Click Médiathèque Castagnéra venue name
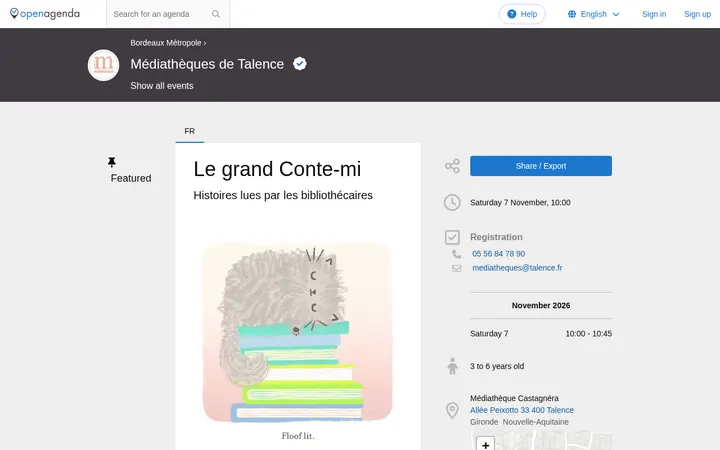Screen dimensions: 720x450 click(514, 398)
